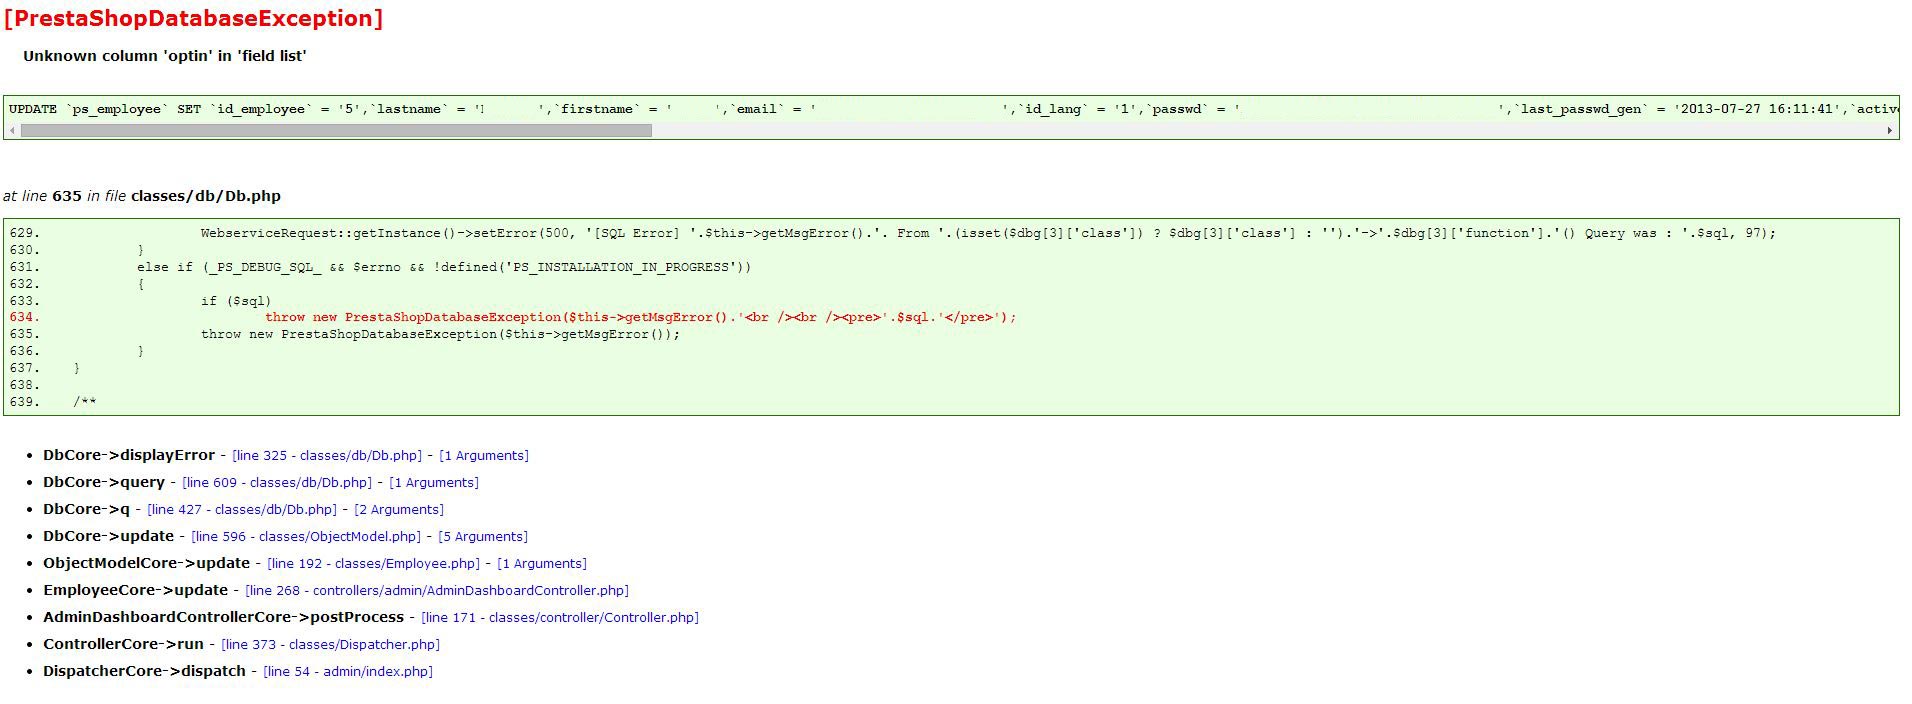Image resolution: width=1912 pixels, height=704 pixels.
Task: Show the 1 Arguments of ObjectModelCore->update
Action: (542, 563)
